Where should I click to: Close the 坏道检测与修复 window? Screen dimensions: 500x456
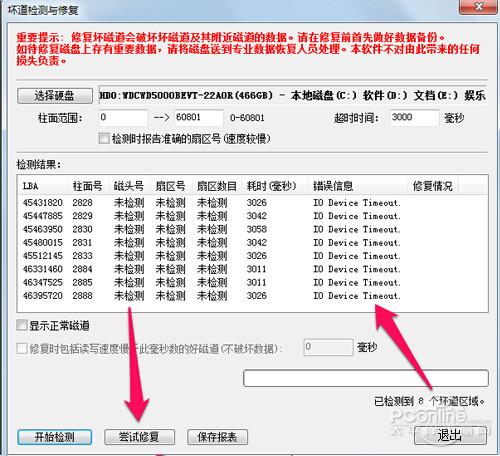point(479,6)
